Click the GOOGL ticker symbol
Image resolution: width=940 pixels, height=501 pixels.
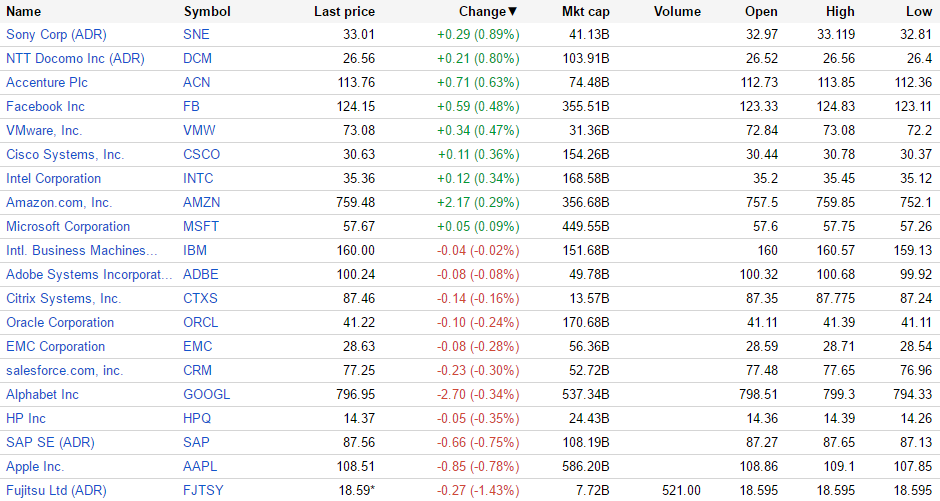(x=206, y=394)
